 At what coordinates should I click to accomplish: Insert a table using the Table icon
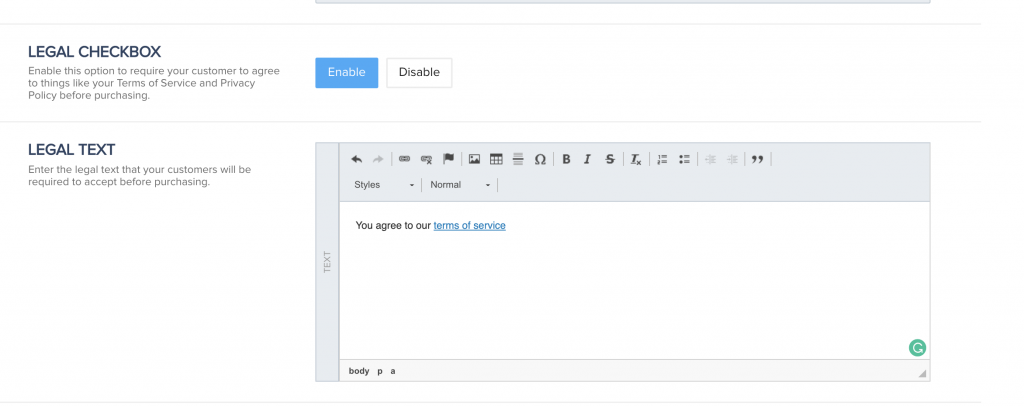496,159
